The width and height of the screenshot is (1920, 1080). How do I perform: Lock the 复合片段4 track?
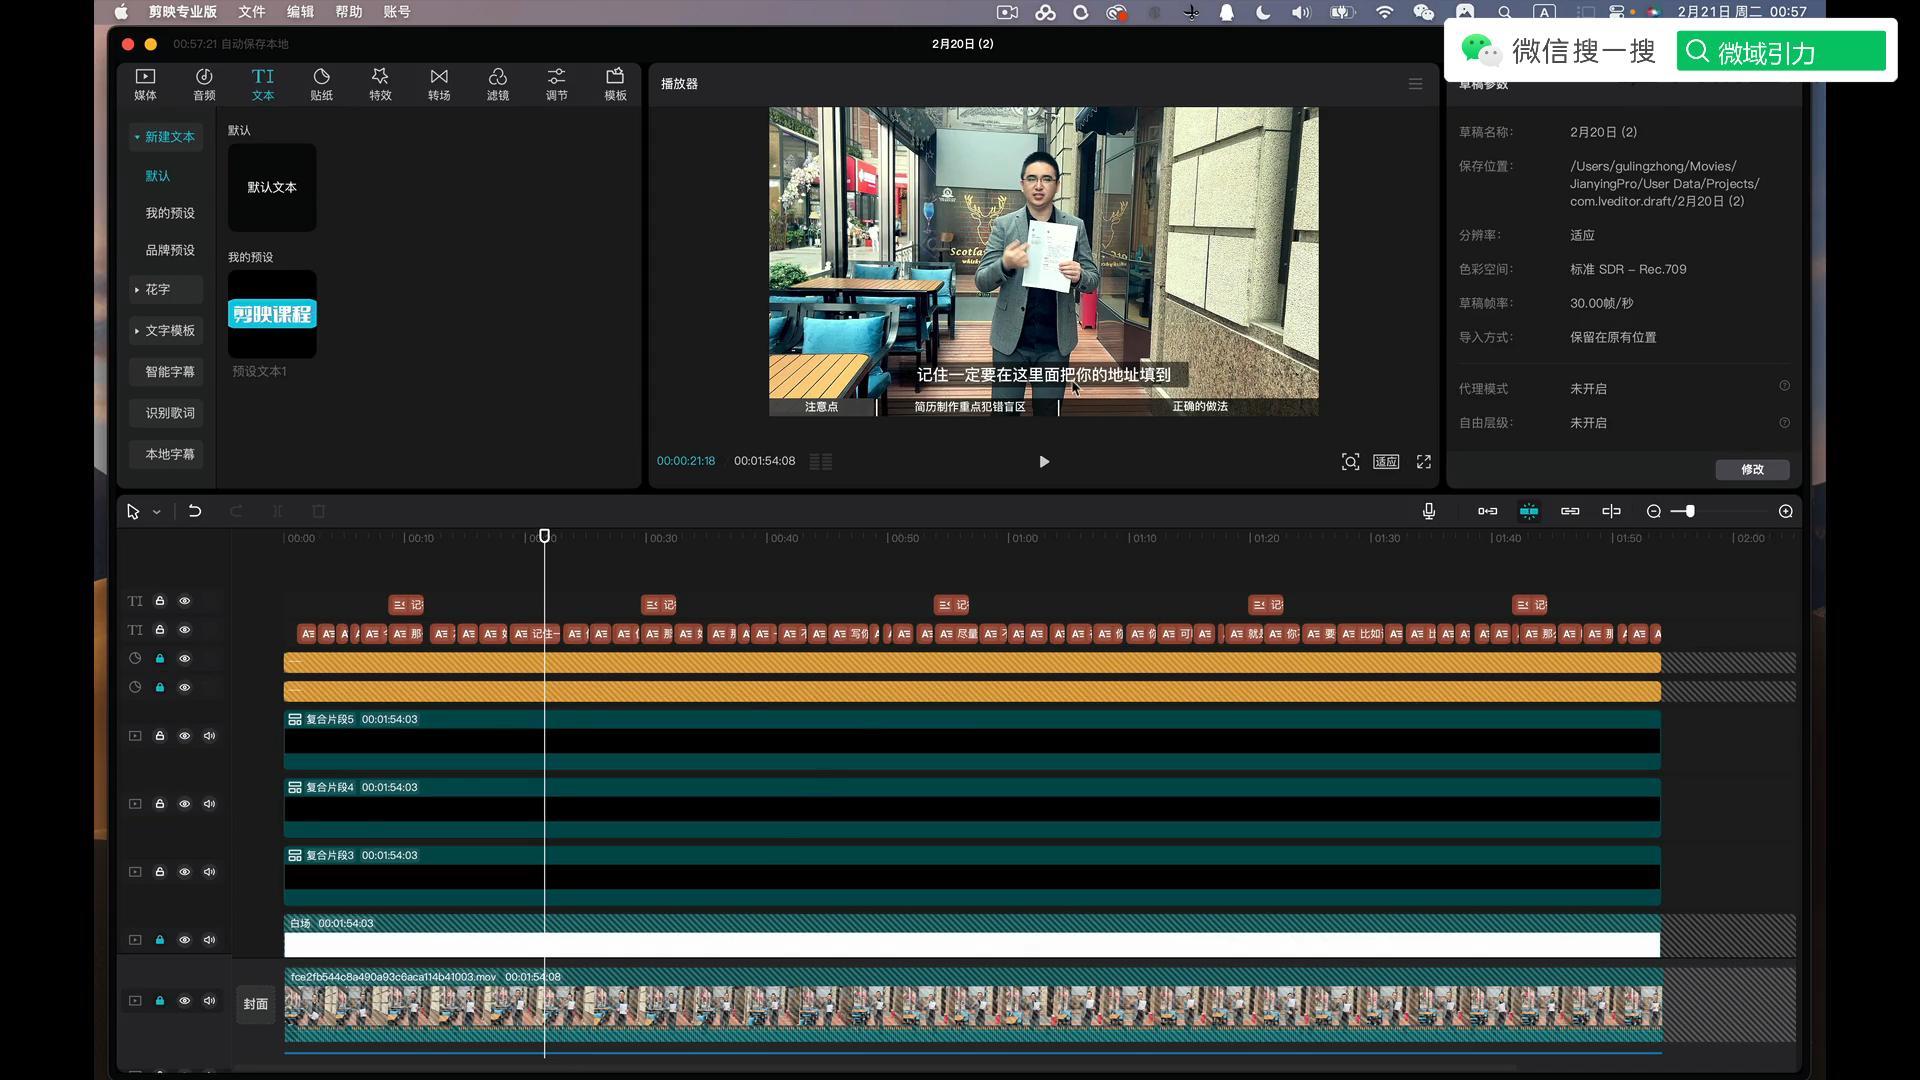point(159,804)
